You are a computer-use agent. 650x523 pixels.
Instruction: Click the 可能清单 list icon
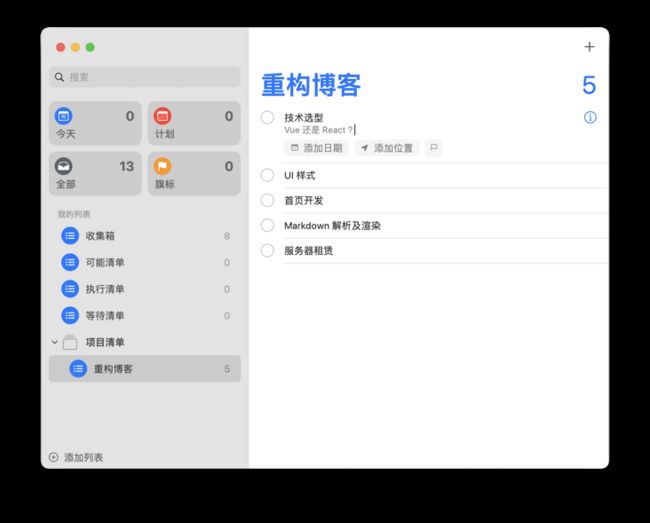70,262
